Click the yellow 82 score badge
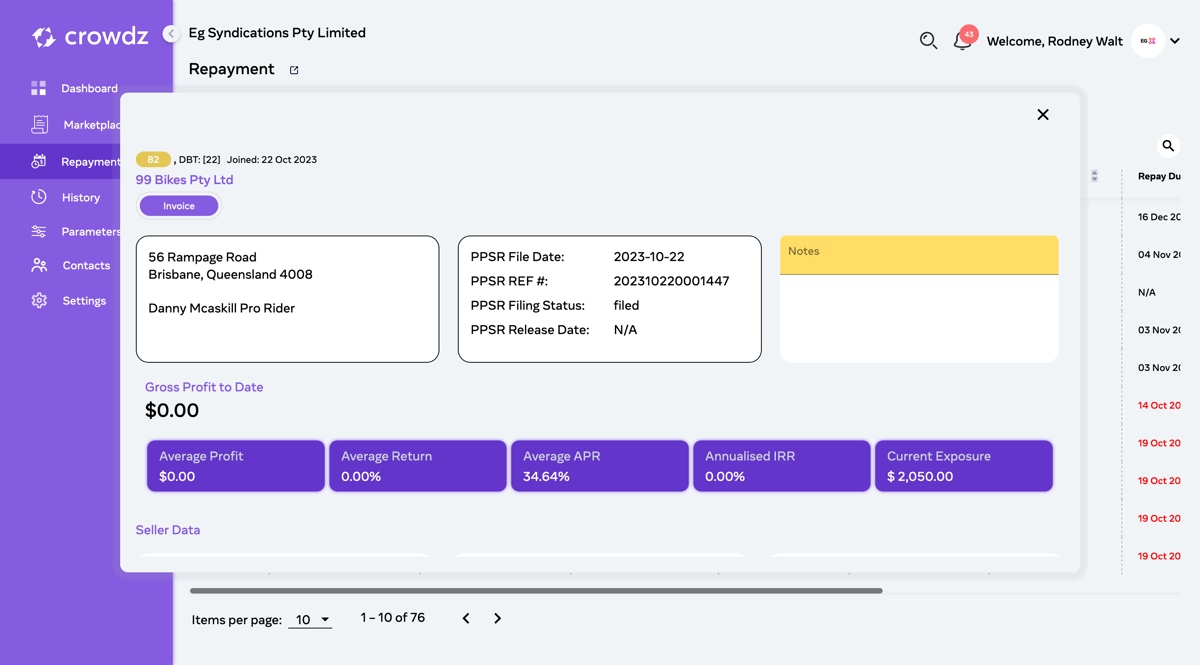 pyautogui.click(x=153, y=159)
